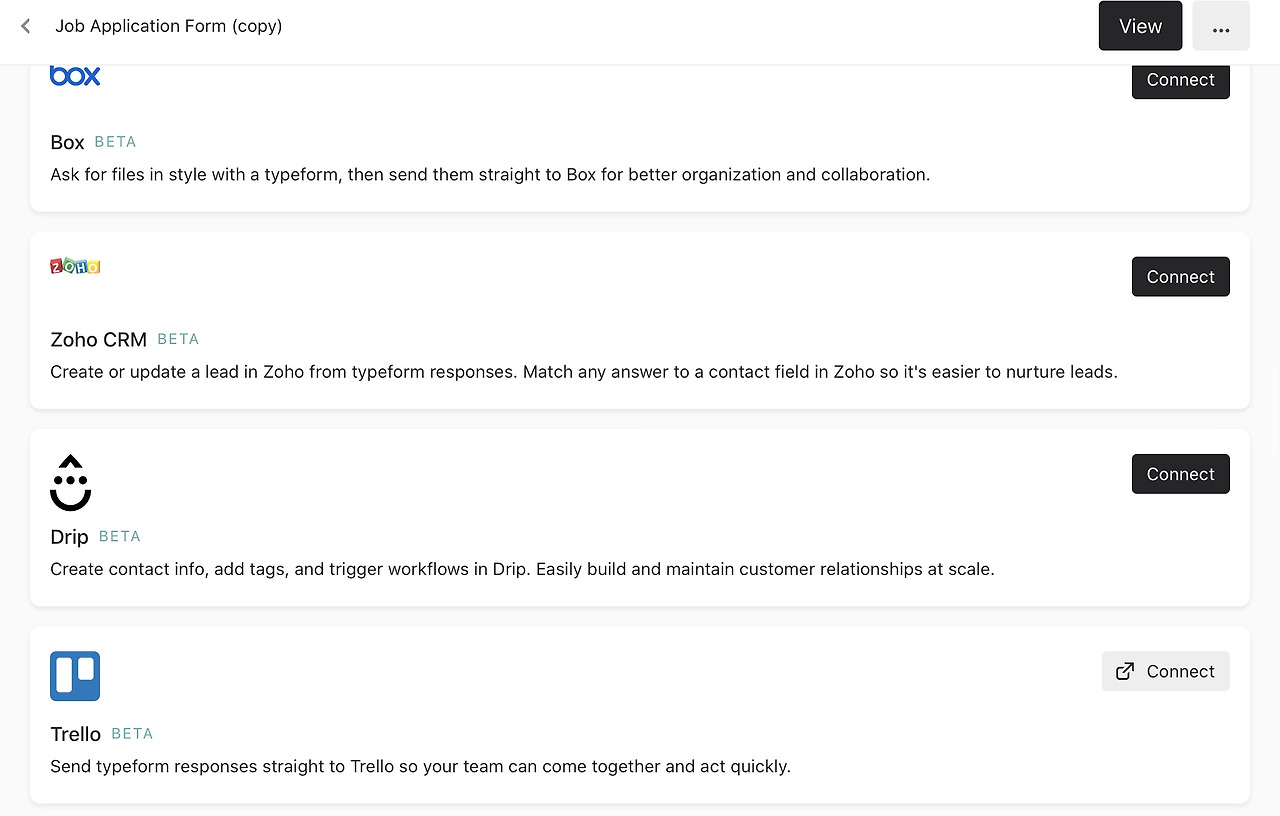Connect the Zoho CRM integration

click(1180, 277)
